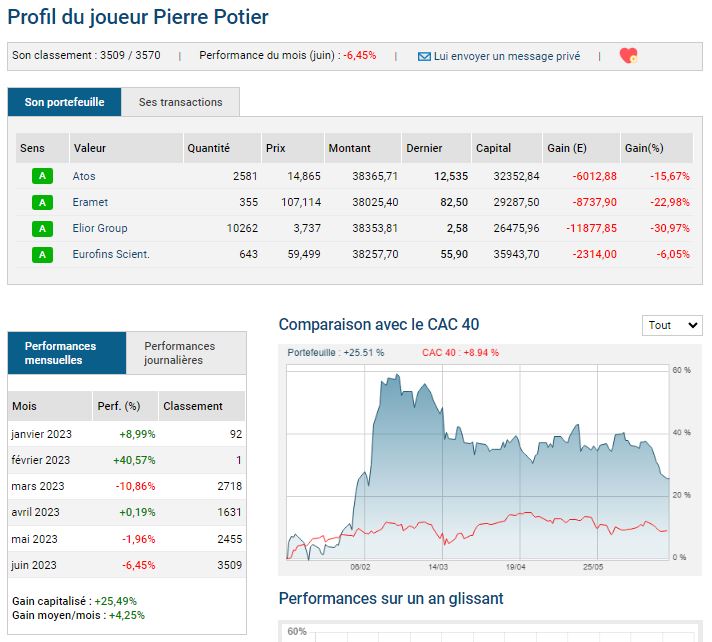Click the green A badge beside Elior Group
The image size is (712, 642).
tap(41, 228)
